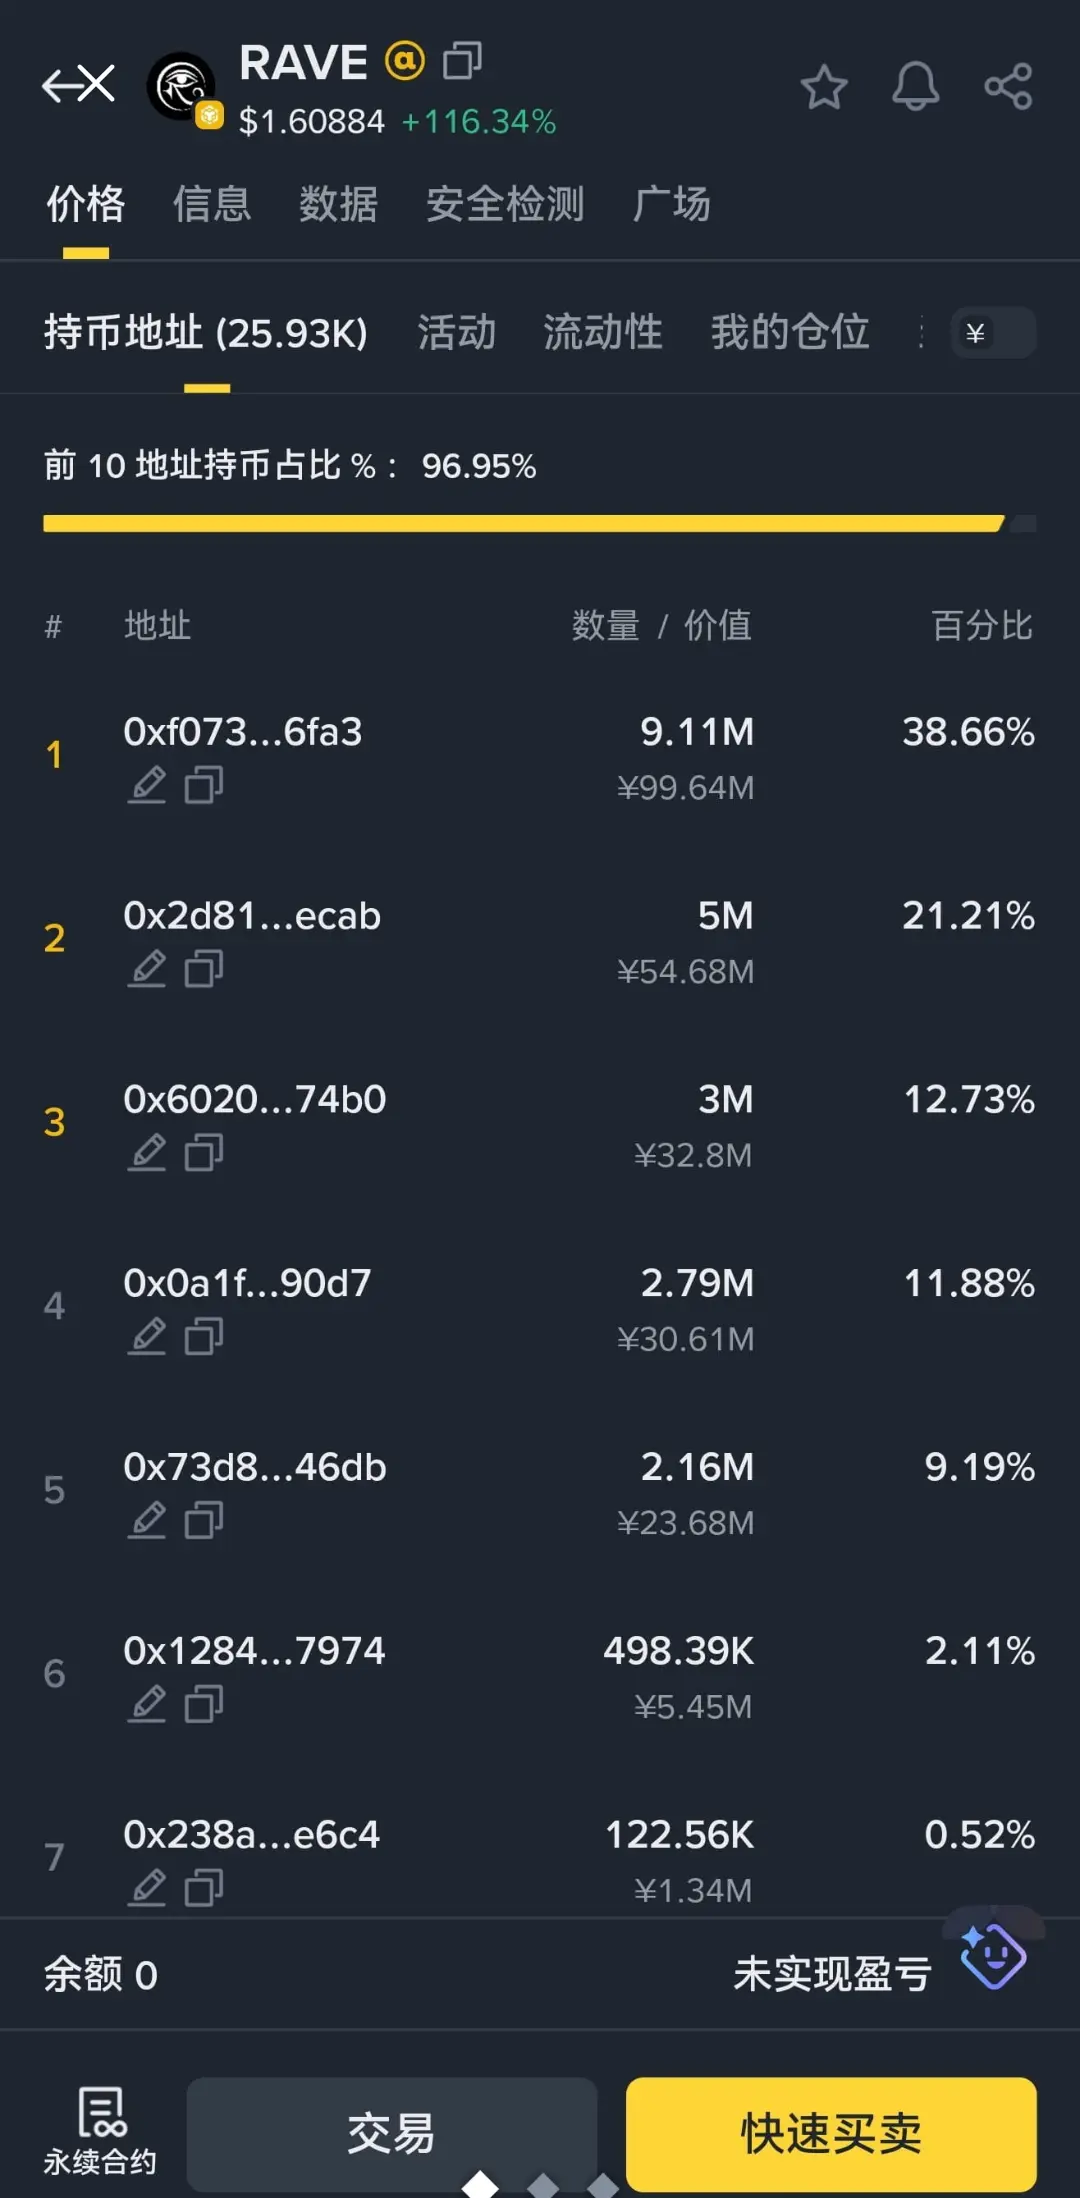
Task: Edit label for address 0xf073...6fa3
Action: click(147, 785)
